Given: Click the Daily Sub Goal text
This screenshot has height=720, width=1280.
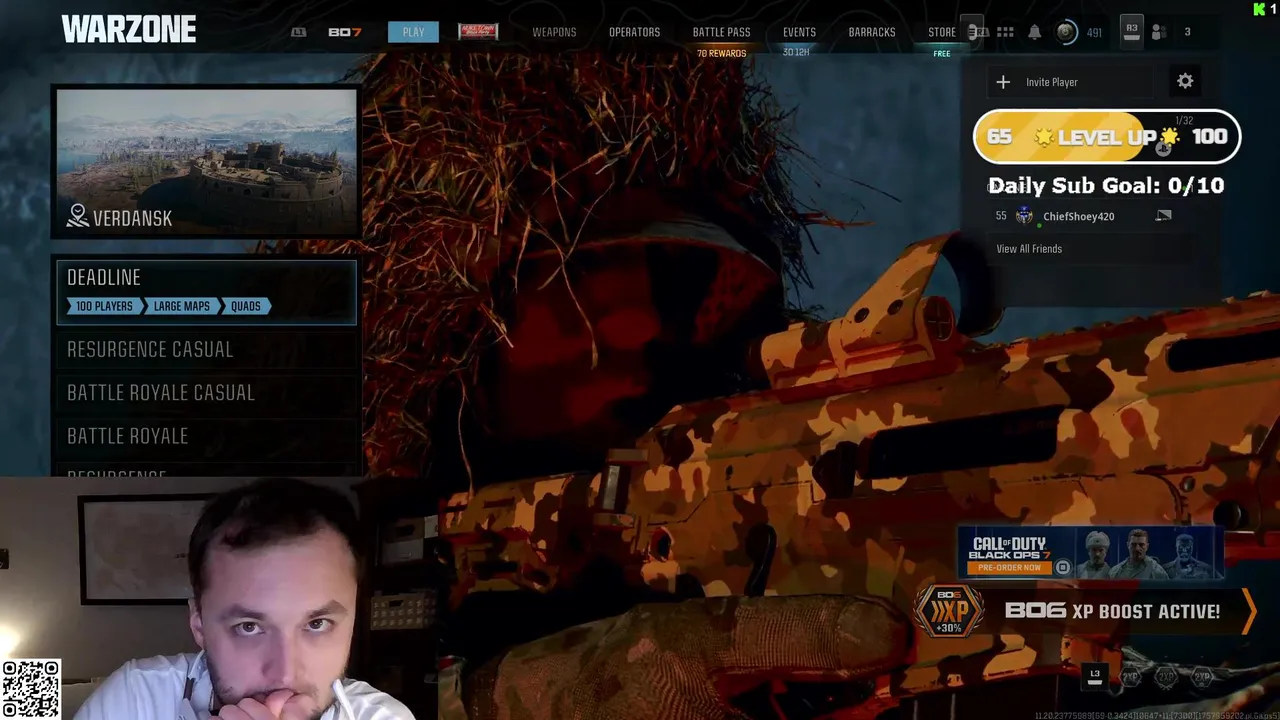Looking at the screenshot, I should [1105, 185].
